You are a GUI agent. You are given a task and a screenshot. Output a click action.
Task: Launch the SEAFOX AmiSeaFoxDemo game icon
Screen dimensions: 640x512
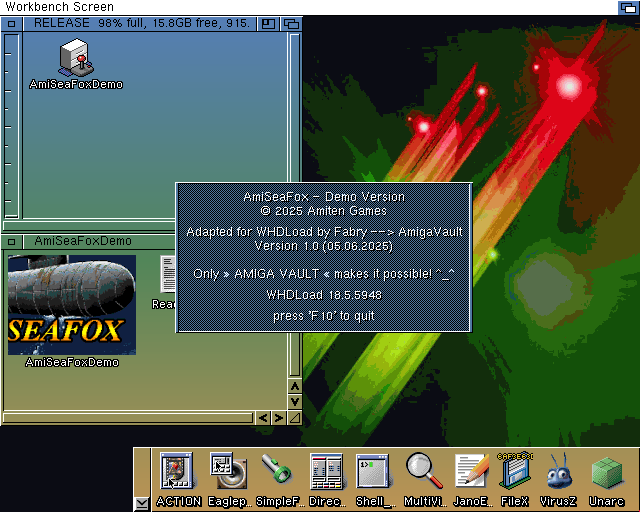tap(72, 305)
